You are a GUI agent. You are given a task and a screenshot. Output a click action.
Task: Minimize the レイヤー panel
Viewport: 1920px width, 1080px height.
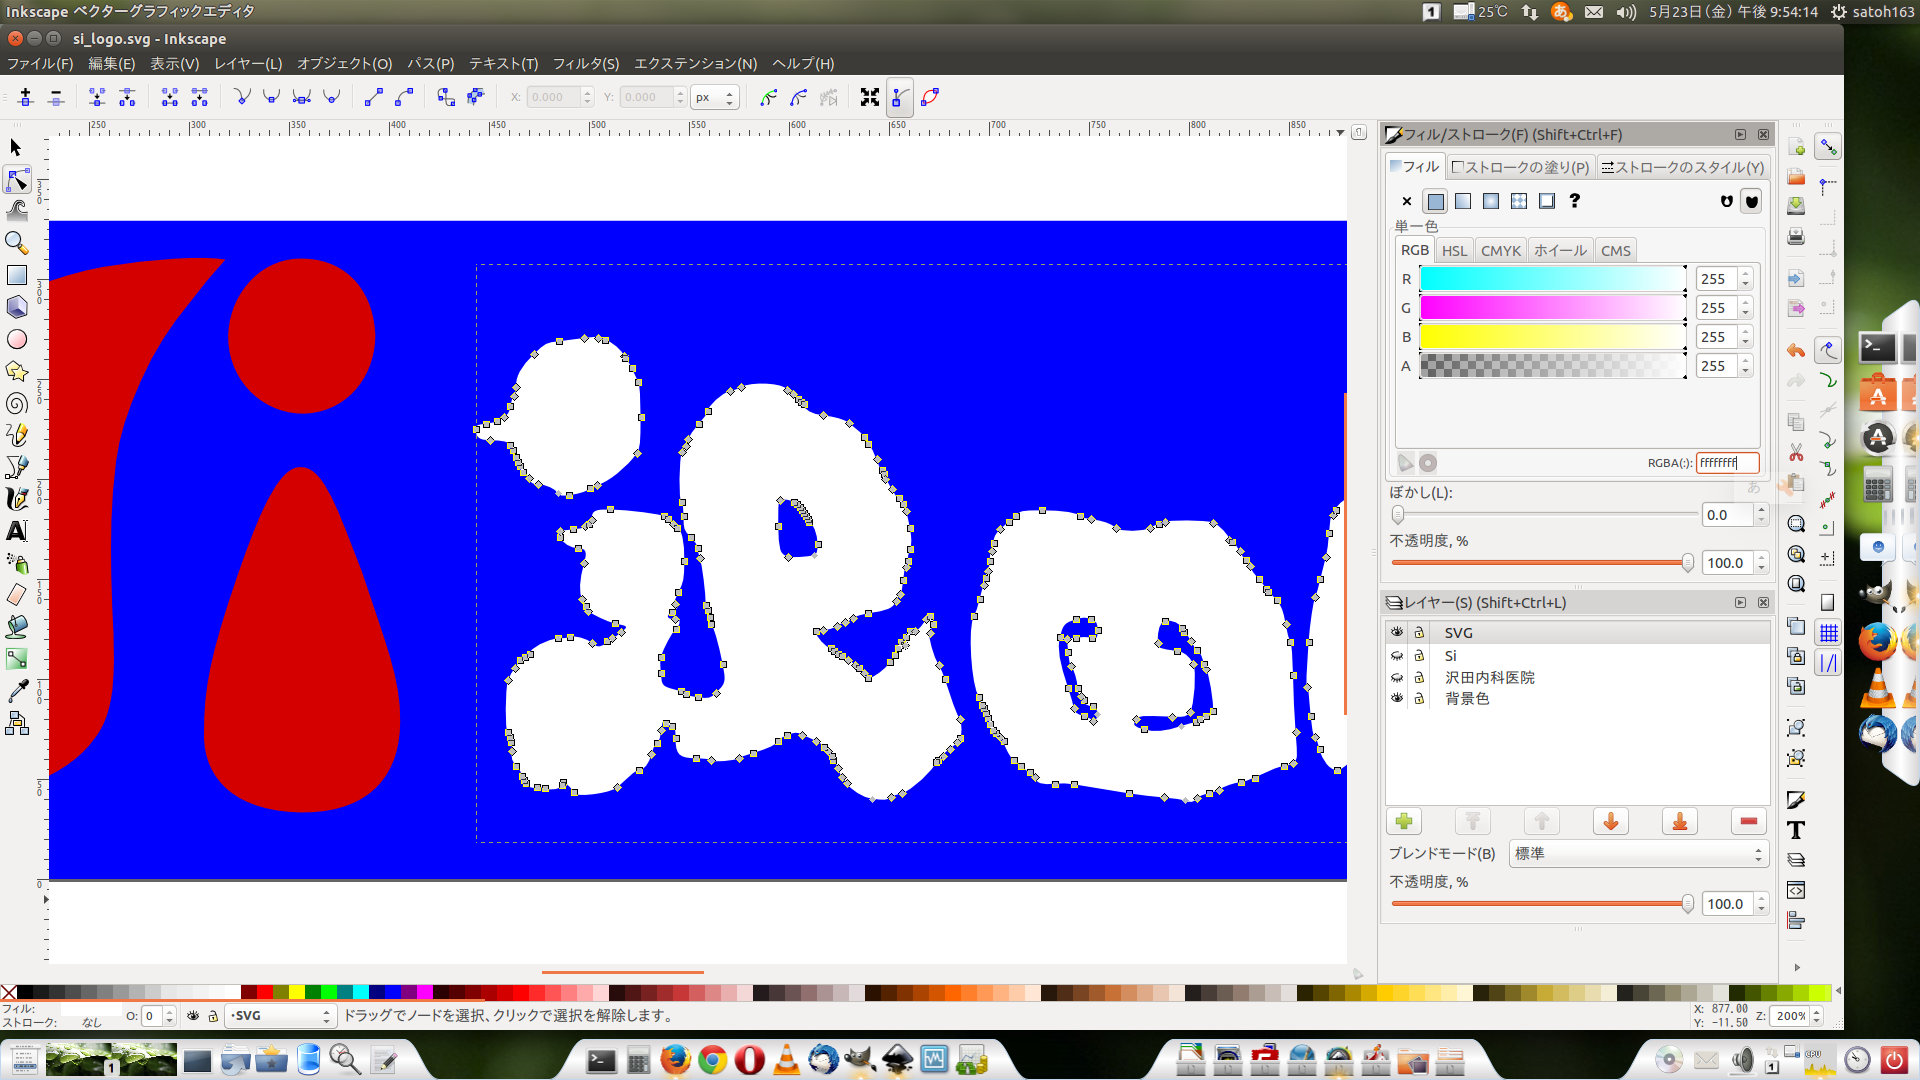click(x=1740, y=602)
